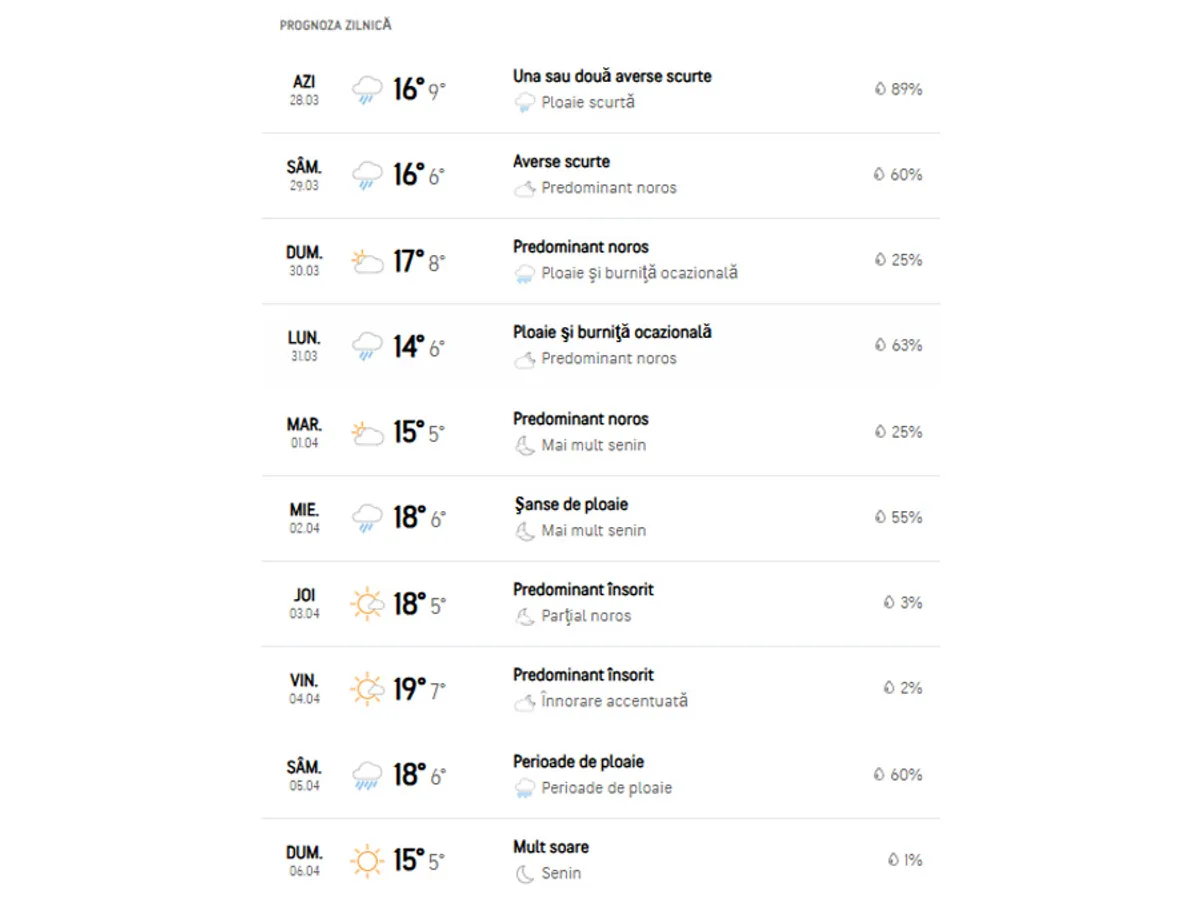Click the raindrop icon beside 89%
Viewport: 1200px width, 900px height.
[880, 89]
